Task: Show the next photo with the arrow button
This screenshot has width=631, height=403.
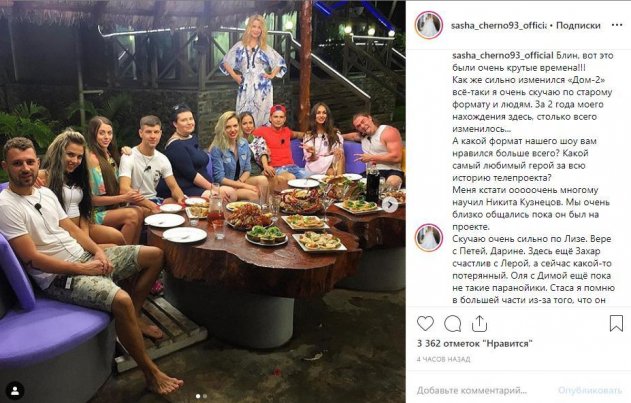Action: click(390, 205)
